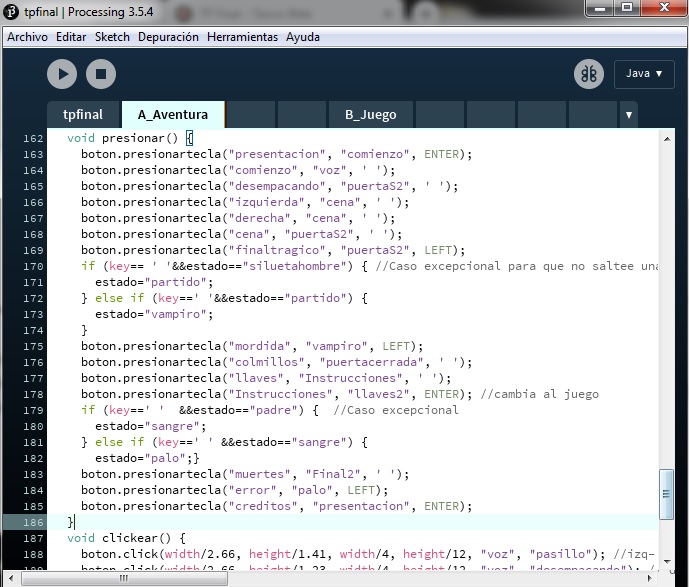
Task: Open the Editar menu
Action: point(71,37)
